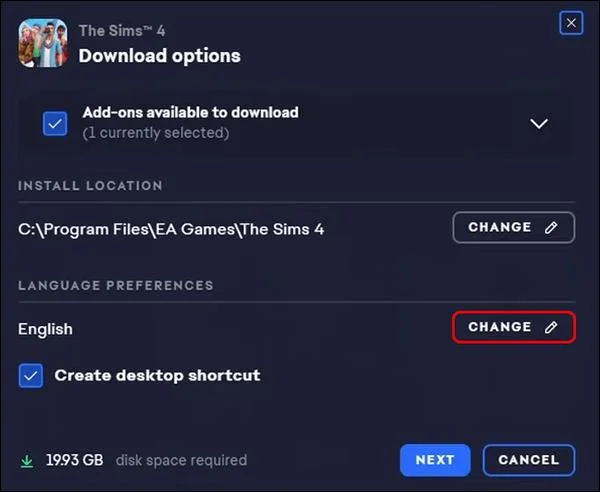Click the '1 currently selected' subtitle

click(x=155, y=133)
